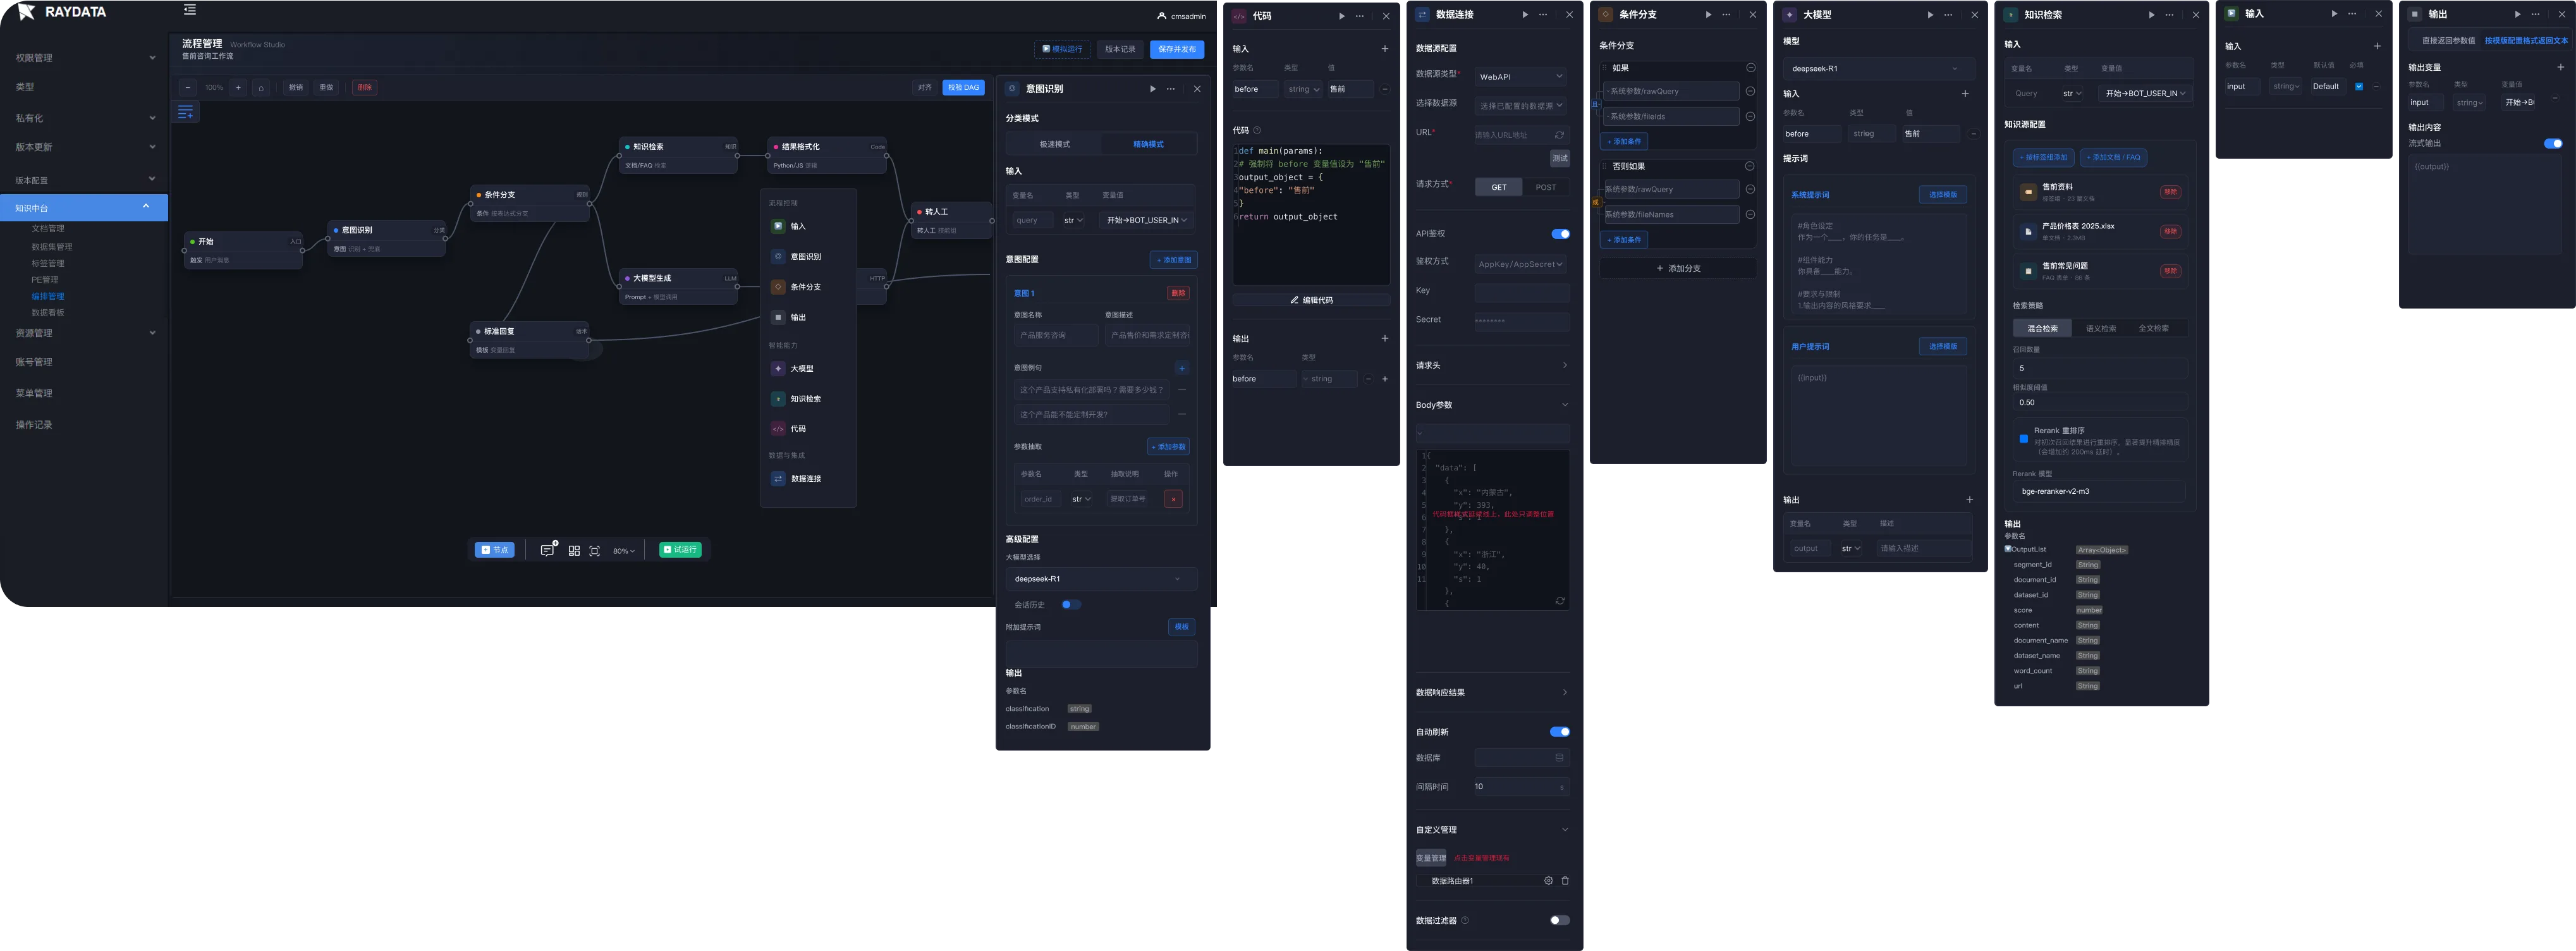Click the delete icon for the order_id parameter
This screenshot has width=2576, height=951.
(1174, 499)
